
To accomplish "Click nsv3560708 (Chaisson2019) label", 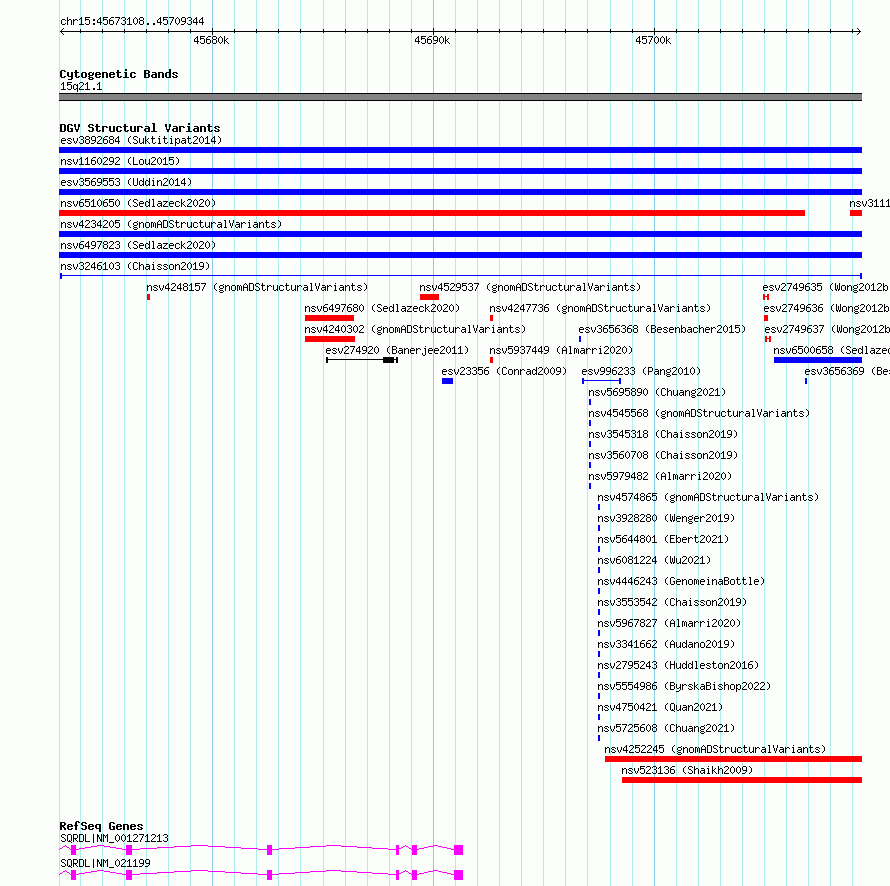I will click(x=663, y=455).
